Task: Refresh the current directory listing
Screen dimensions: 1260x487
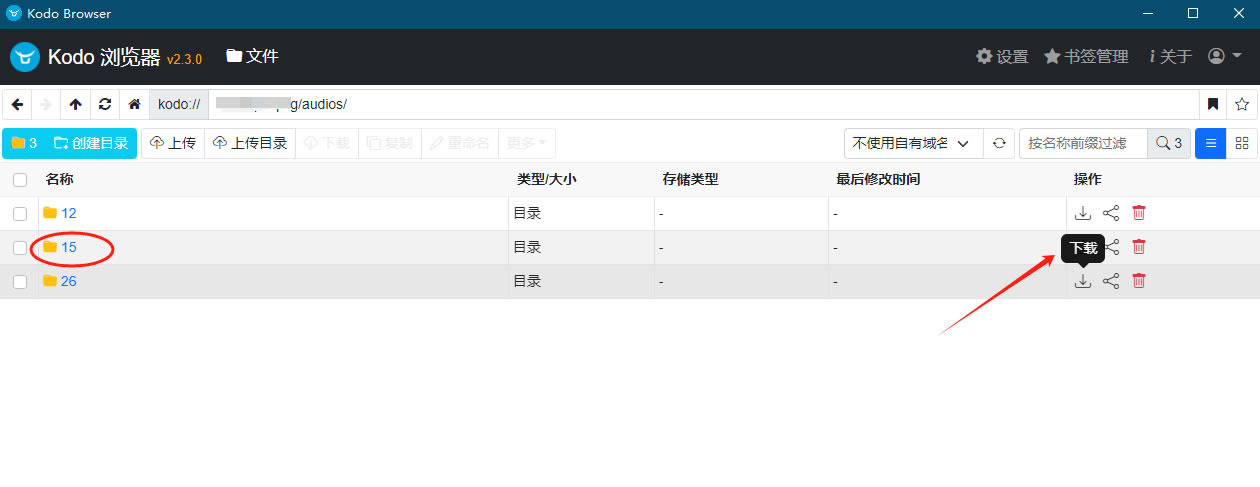Action: click(104, 104)
